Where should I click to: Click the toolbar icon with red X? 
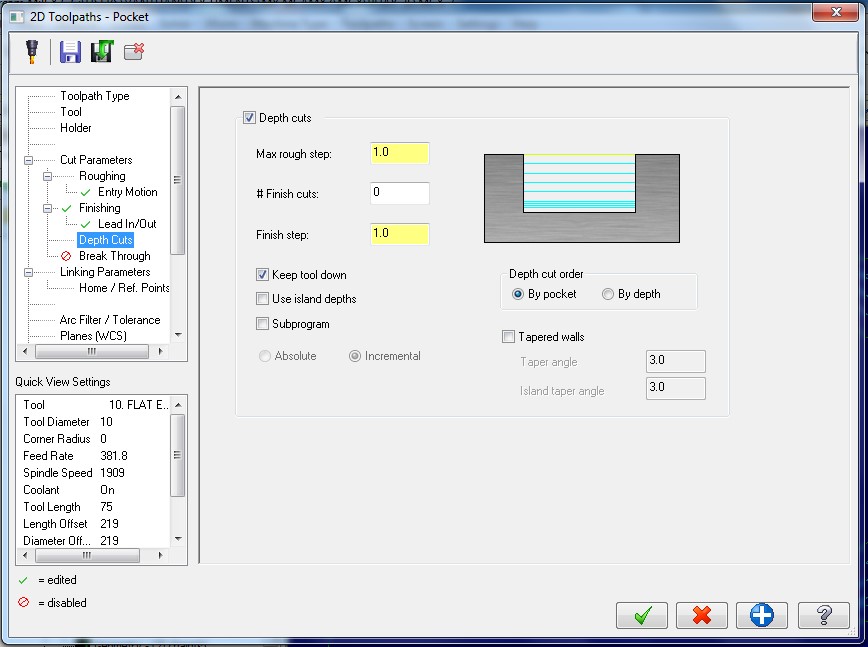click(134, 51)
